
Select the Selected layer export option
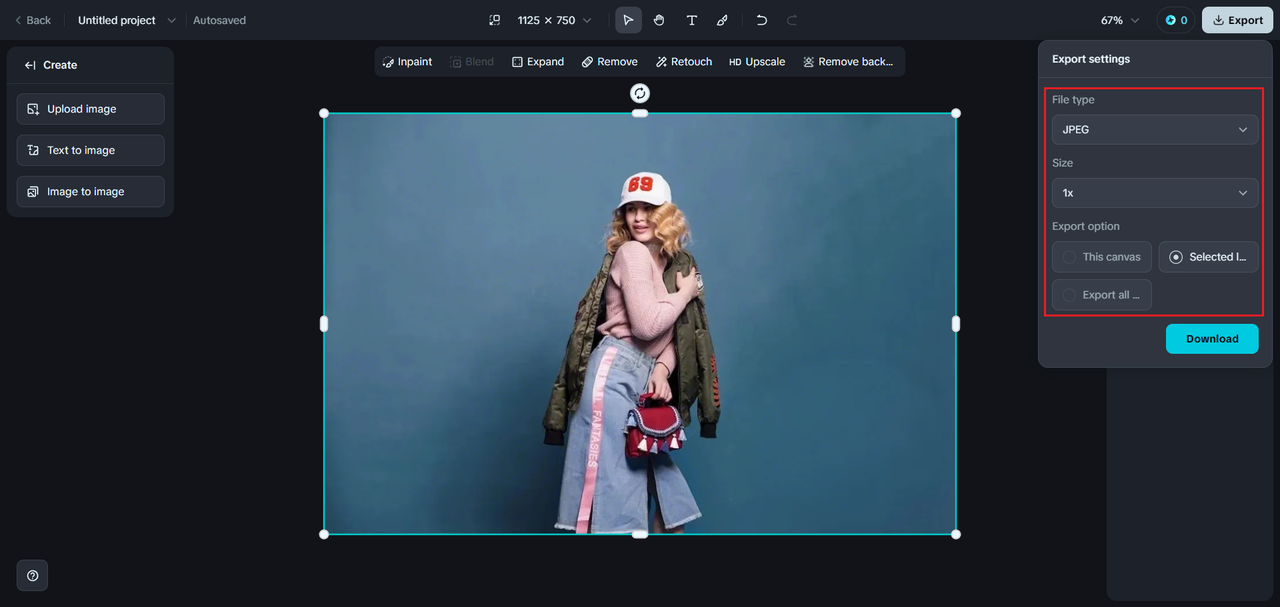click(1208, 257)
